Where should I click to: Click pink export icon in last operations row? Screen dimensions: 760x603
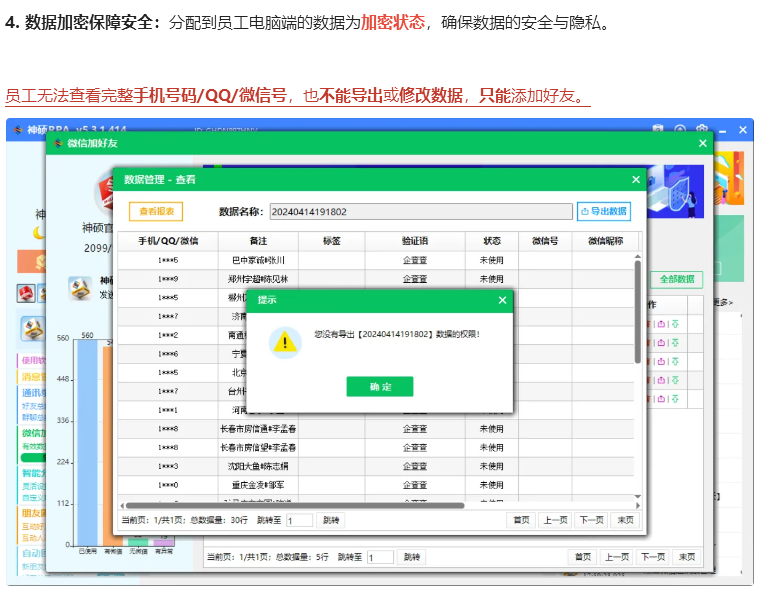[661, 399]
